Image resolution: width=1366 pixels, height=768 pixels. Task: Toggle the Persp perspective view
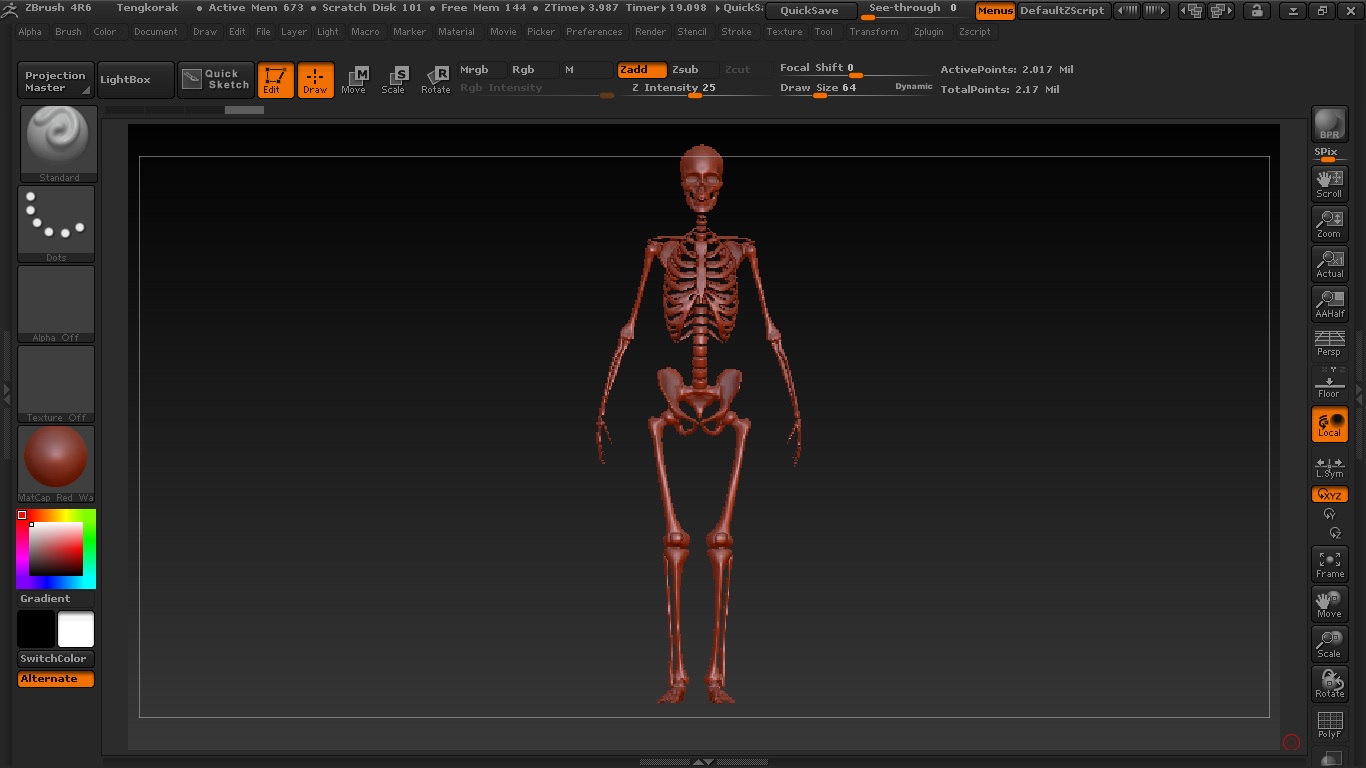(x=1329, y=343)
